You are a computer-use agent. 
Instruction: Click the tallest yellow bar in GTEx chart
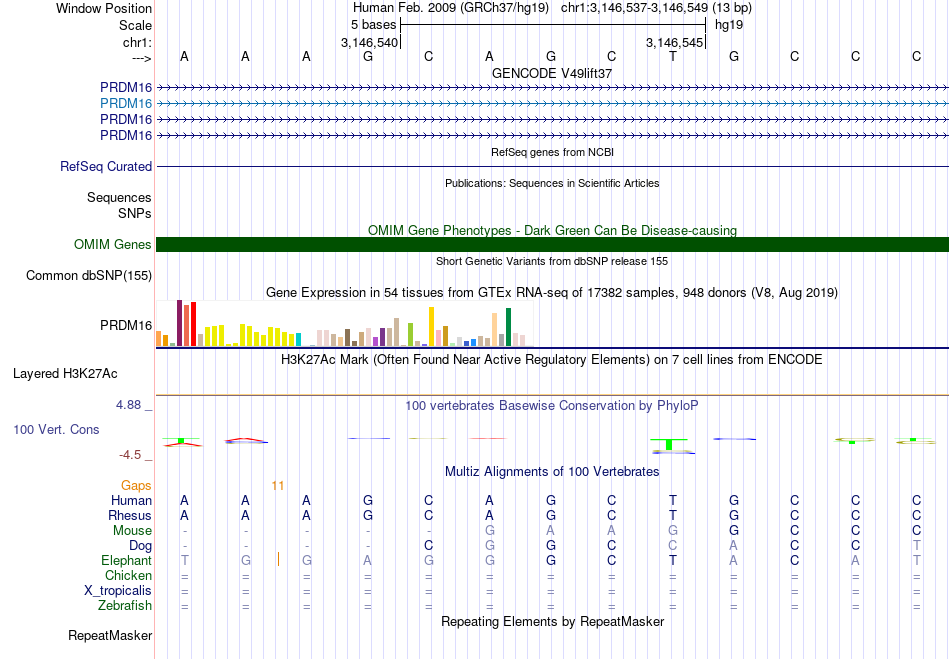point(431,326)
